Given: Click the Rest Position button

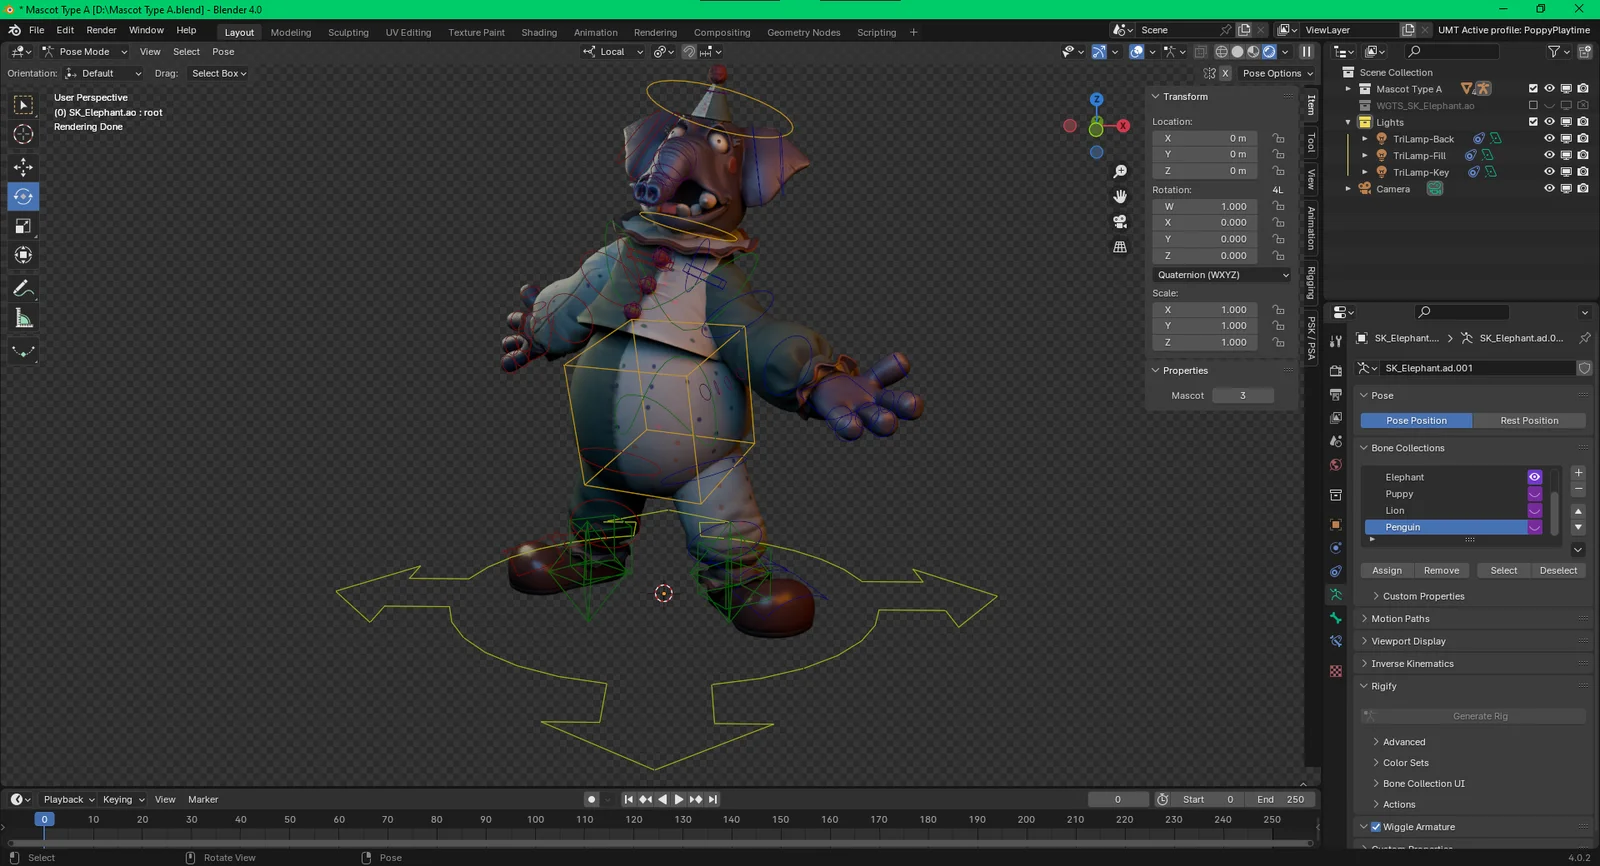Looking at the screenshot, I should tap(1529, 421).
